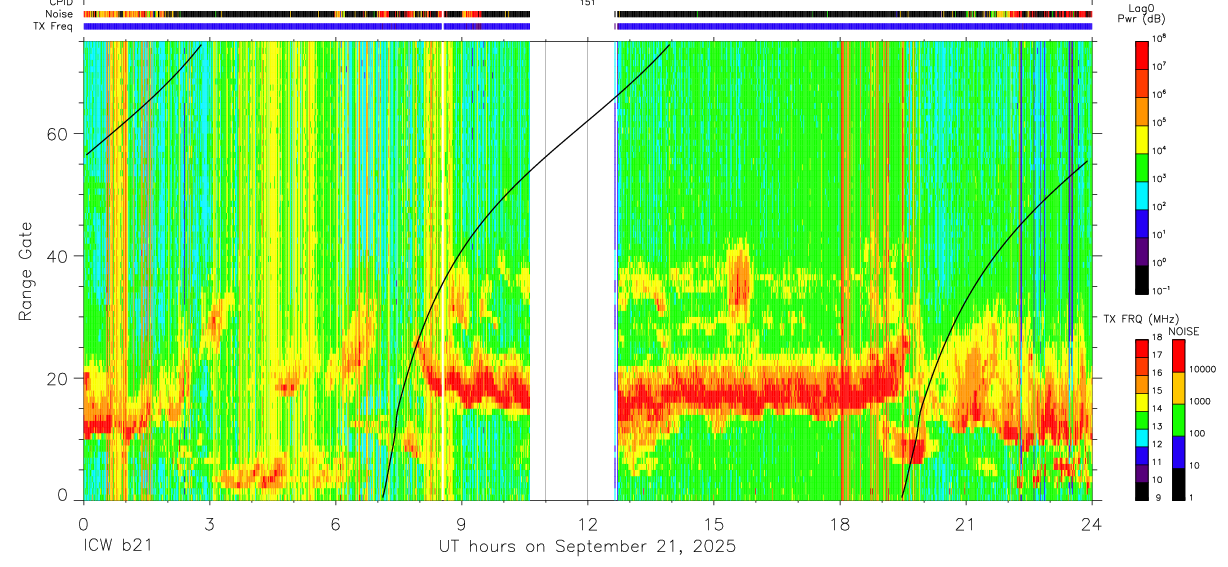Click the '10000' label on the NOISE legend
Viewport: 1228px width, 567px height.
point(1201,370)
